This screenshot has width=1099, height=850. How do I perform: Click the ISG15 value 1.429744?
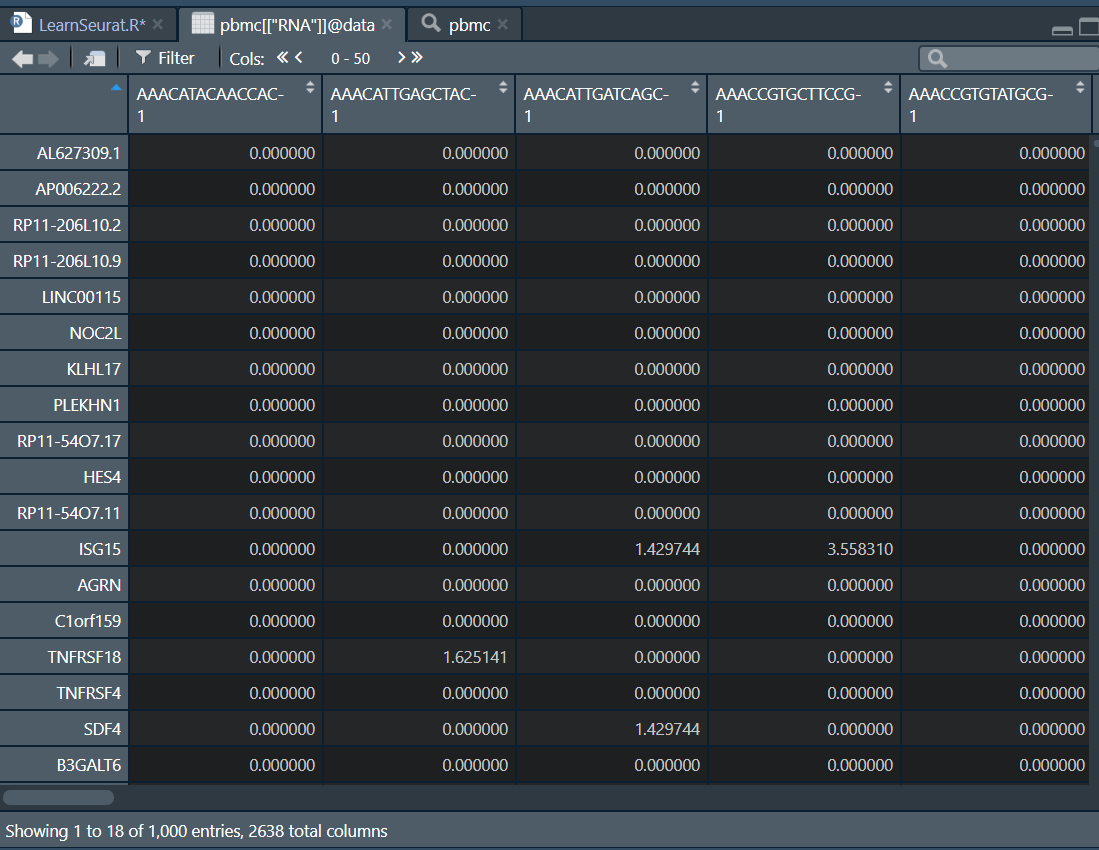(667, 549)
